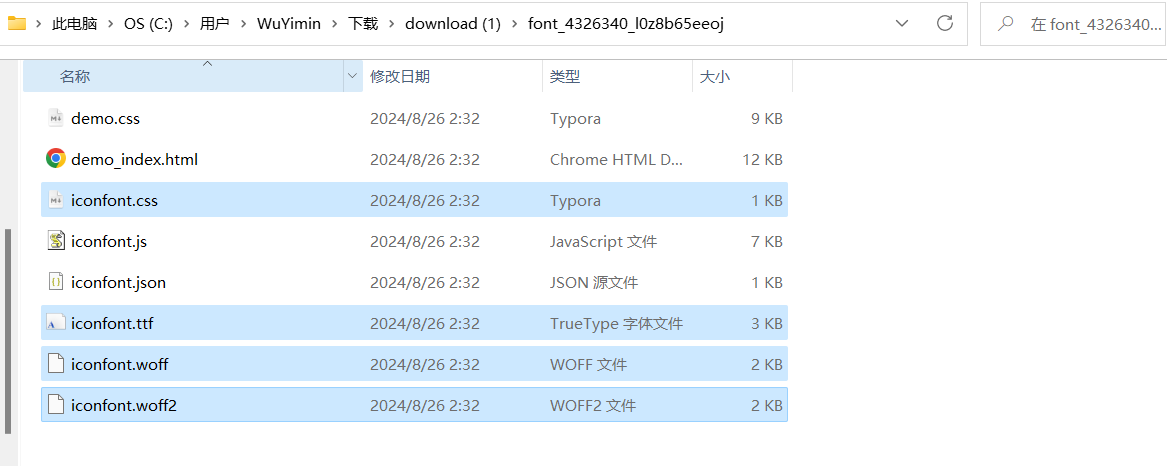Go to WuYimin folder in breadcrumb
This screenshot has height=466, width=1167.
(288, 23)
